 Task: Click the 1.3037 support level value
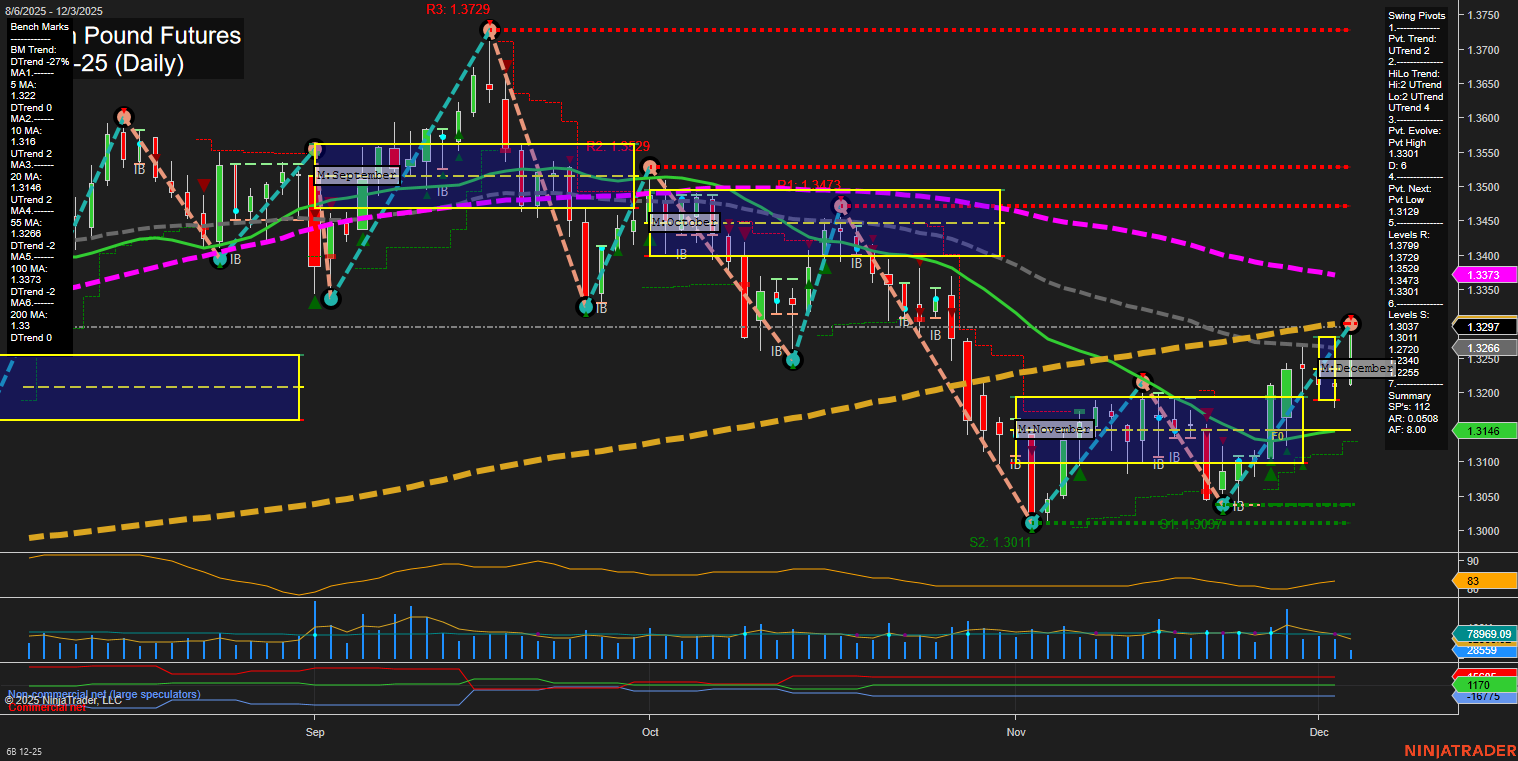pos(1403,326)
